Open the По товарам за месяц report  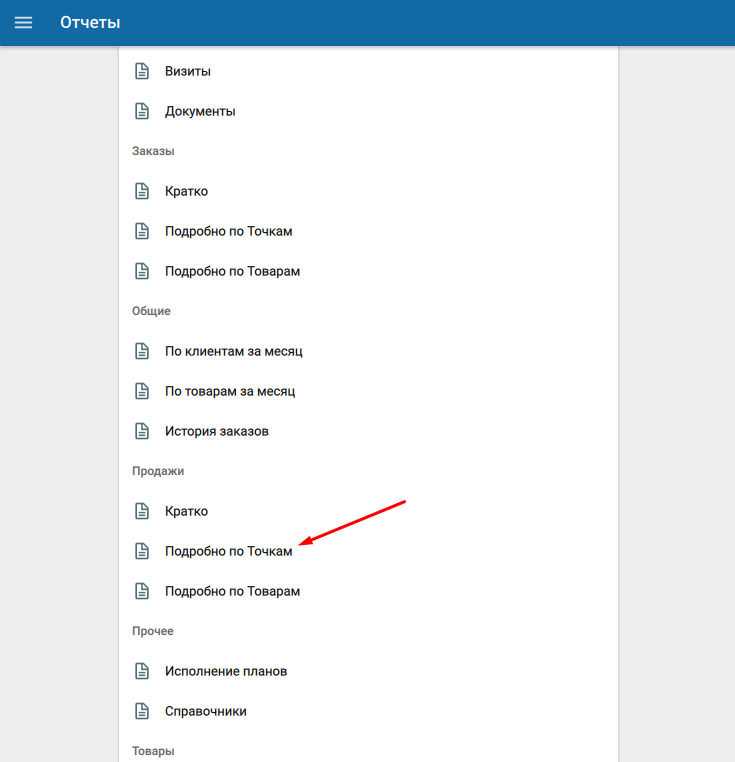(230, 391)
